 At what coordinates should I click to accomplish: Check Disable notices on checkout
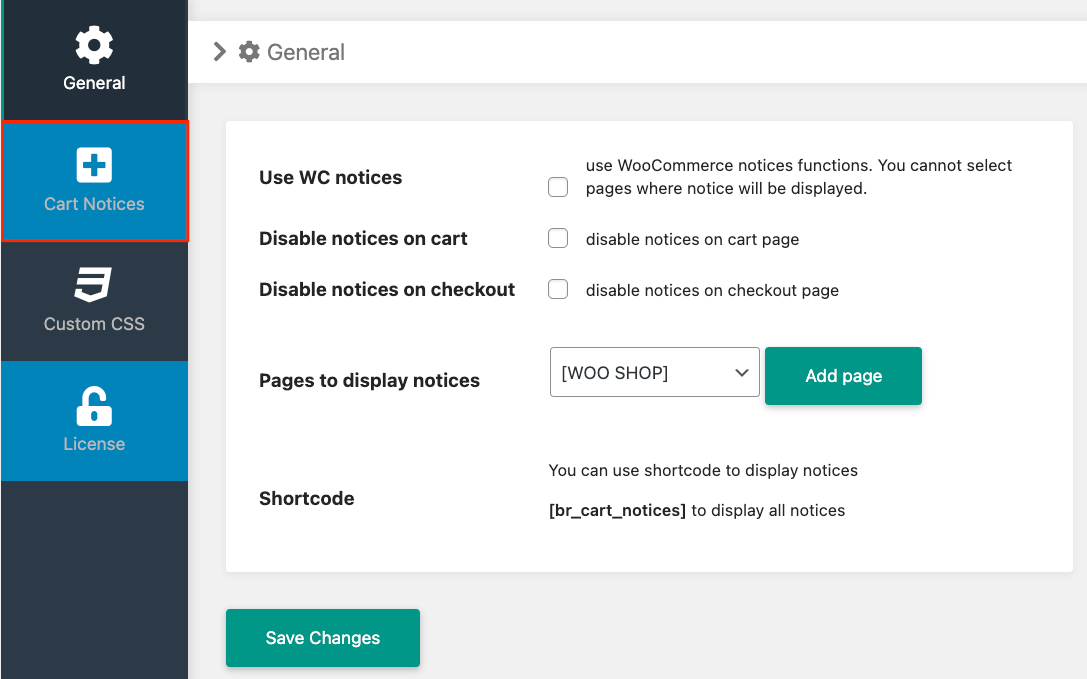pos(557,289)
